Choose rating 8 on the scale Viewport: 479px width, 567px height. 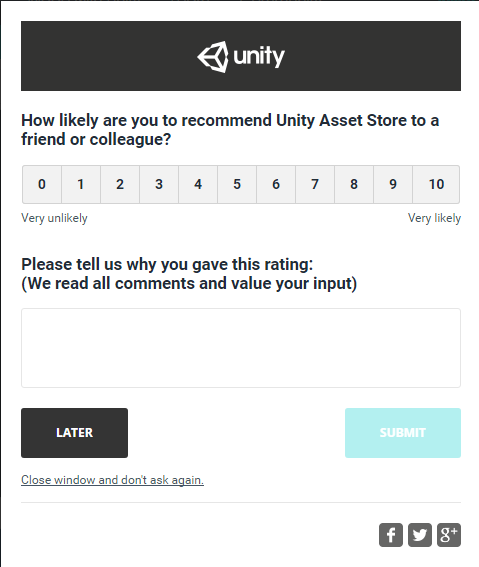tap(354, 184)
